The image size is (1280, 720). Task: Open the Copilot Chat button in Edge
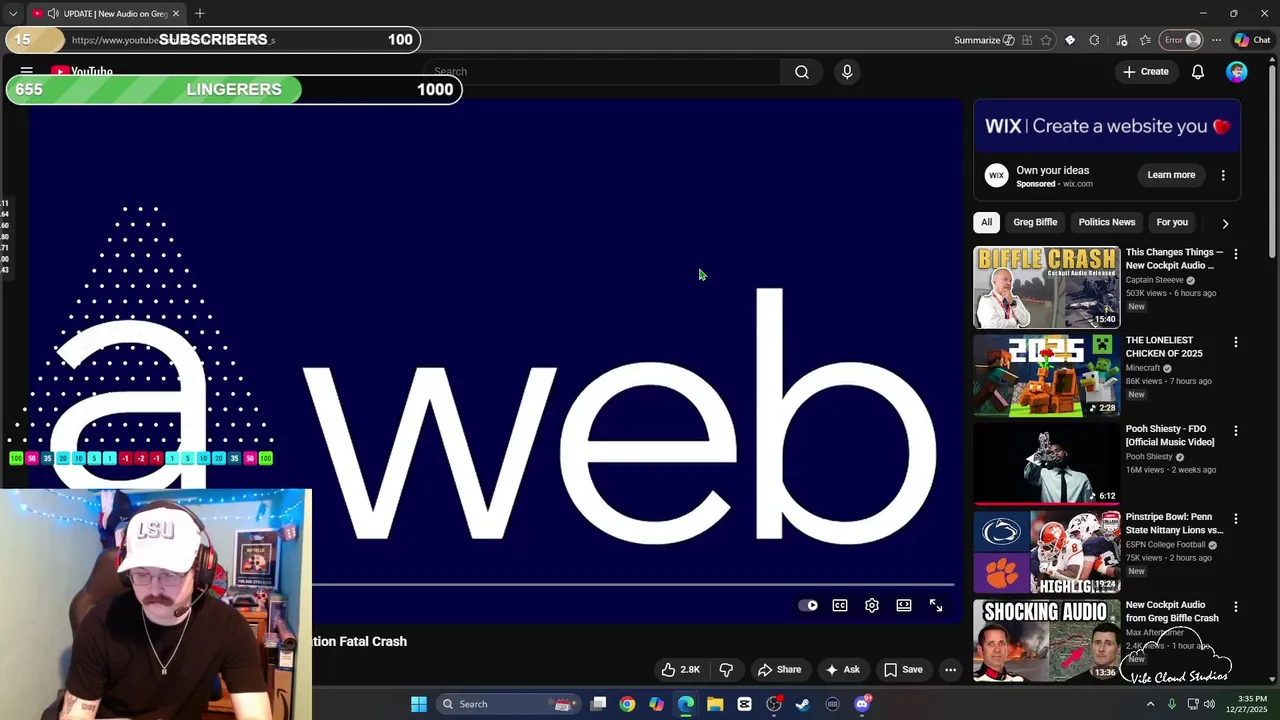pos(1252,40)
